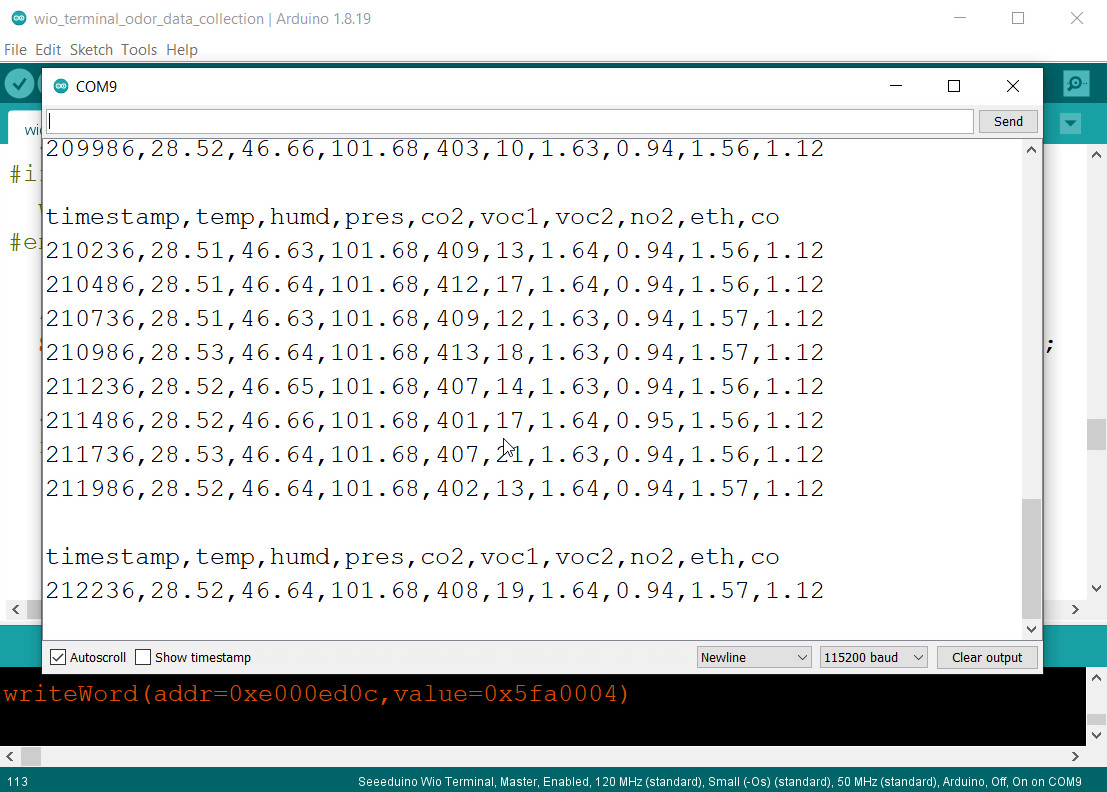Screen dimensions: 1107x792
Task: Click the Verify checkmark toolbar button
Action: coord(19,84)
